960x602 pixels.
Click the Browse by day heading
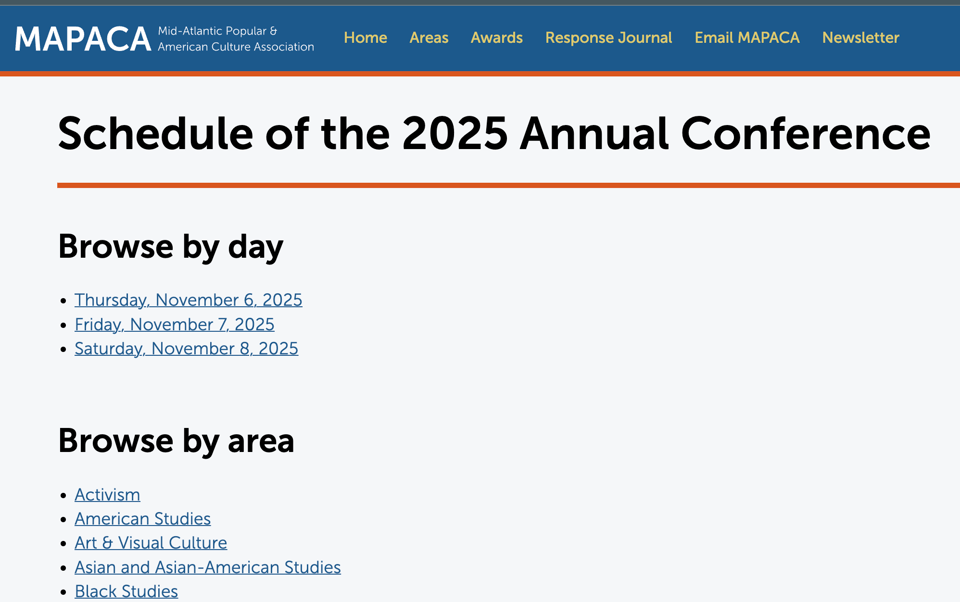click(170, 246)
